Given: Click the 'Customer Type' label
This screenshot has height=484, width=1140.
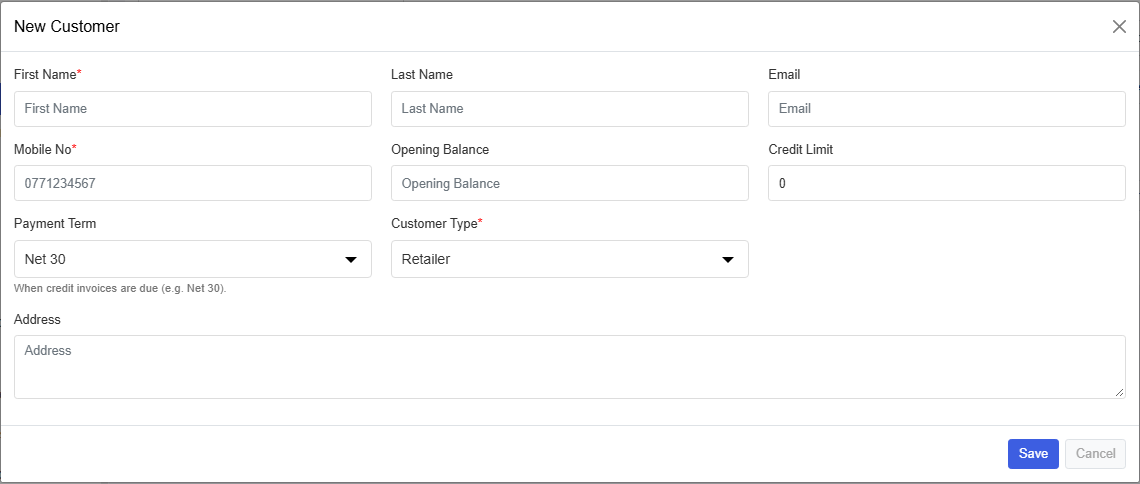Looking at the screenshot, I should (434, 223).
